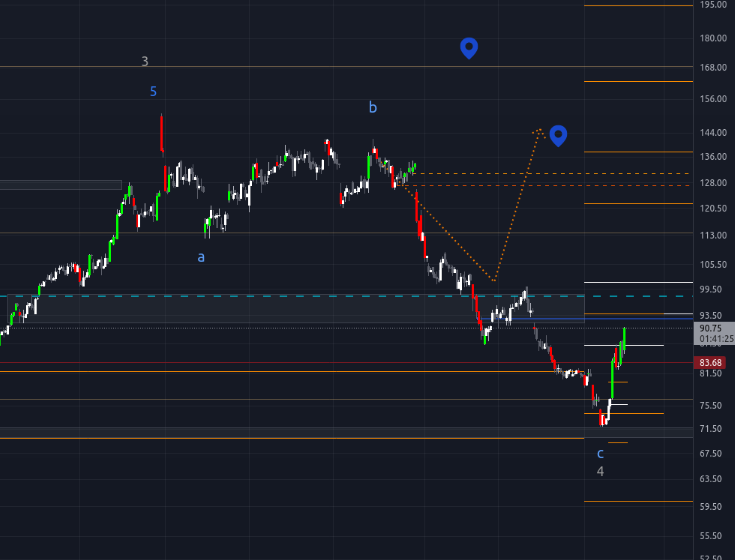The width and height of the screenshot is (735, 560).
Task: Click the blue wave label "b"
Action: (372, 107)
